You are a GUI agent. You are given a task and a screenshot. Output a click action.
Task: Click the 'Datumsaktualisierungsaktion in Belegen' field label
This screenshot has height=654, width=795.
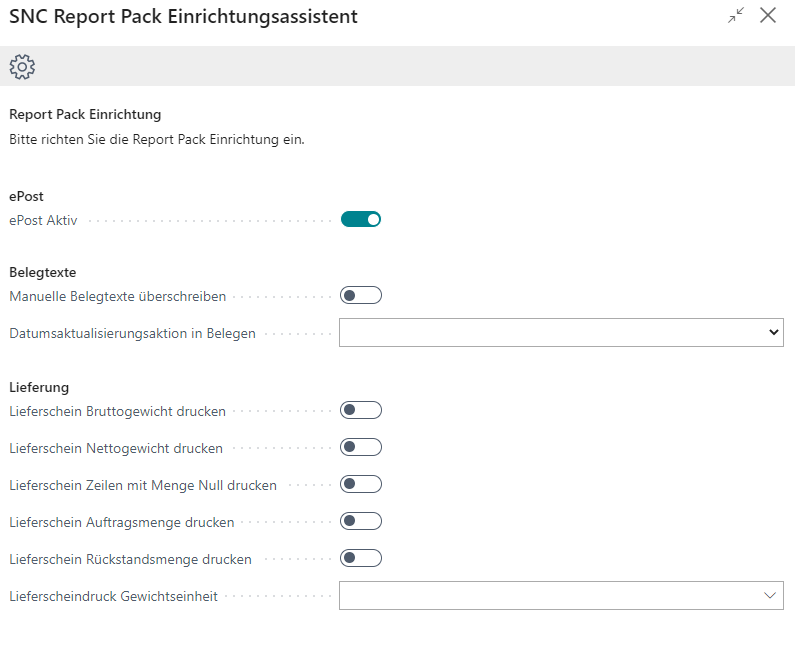coord(132,333)
